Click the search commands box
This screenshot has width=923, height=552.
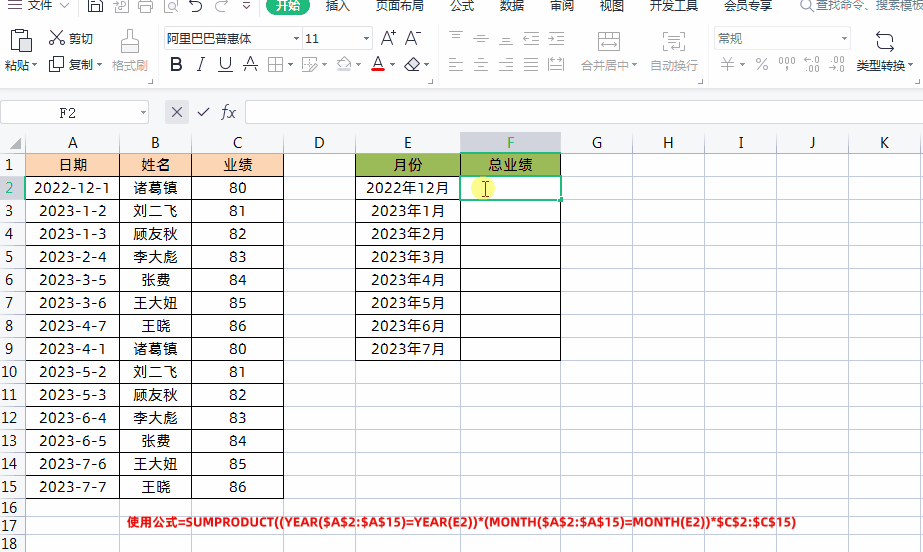[861, 6]
